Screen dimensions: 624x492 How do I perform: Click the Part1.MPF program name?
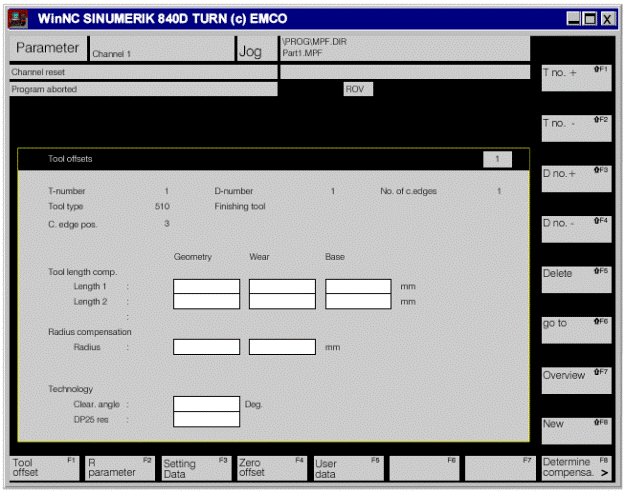[x=302, y=53]
